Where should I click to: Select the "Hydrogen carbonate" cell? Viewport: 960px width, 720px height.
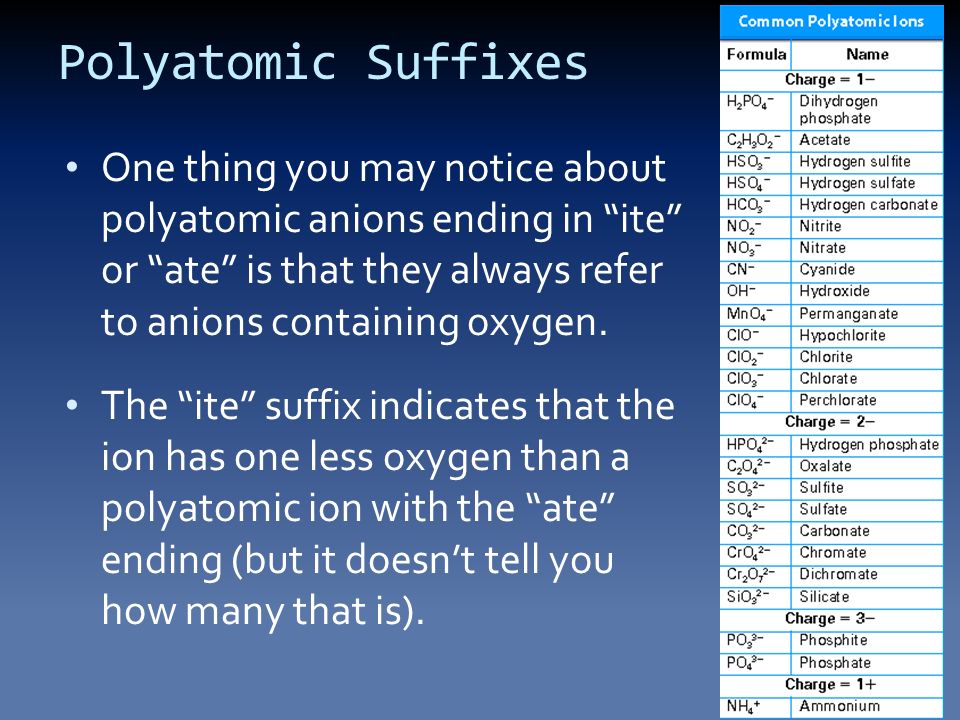pyautogui.click(x=867, y=204)
